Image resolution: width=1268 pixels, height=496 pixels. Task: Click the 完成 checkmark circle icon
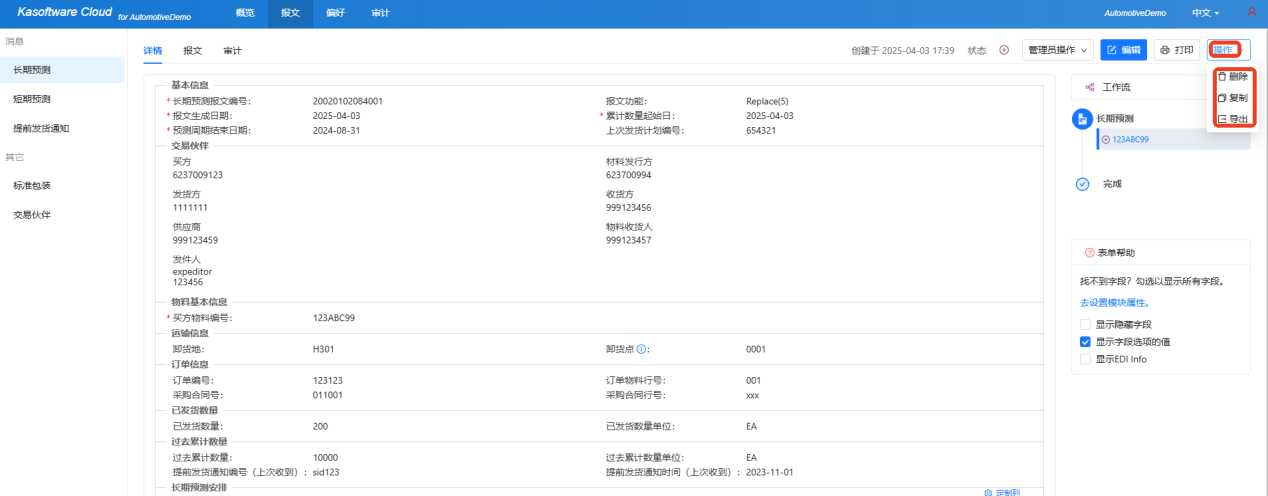pos(1082,184)
